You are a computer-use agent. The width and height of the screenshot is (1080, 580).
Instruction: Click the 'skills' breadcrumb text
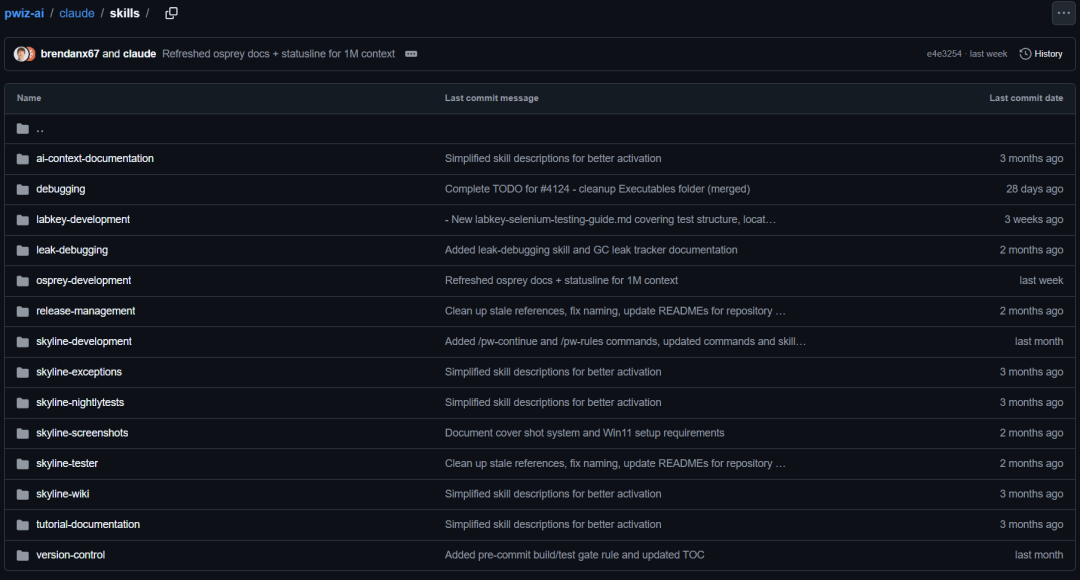tap(125, 13)
